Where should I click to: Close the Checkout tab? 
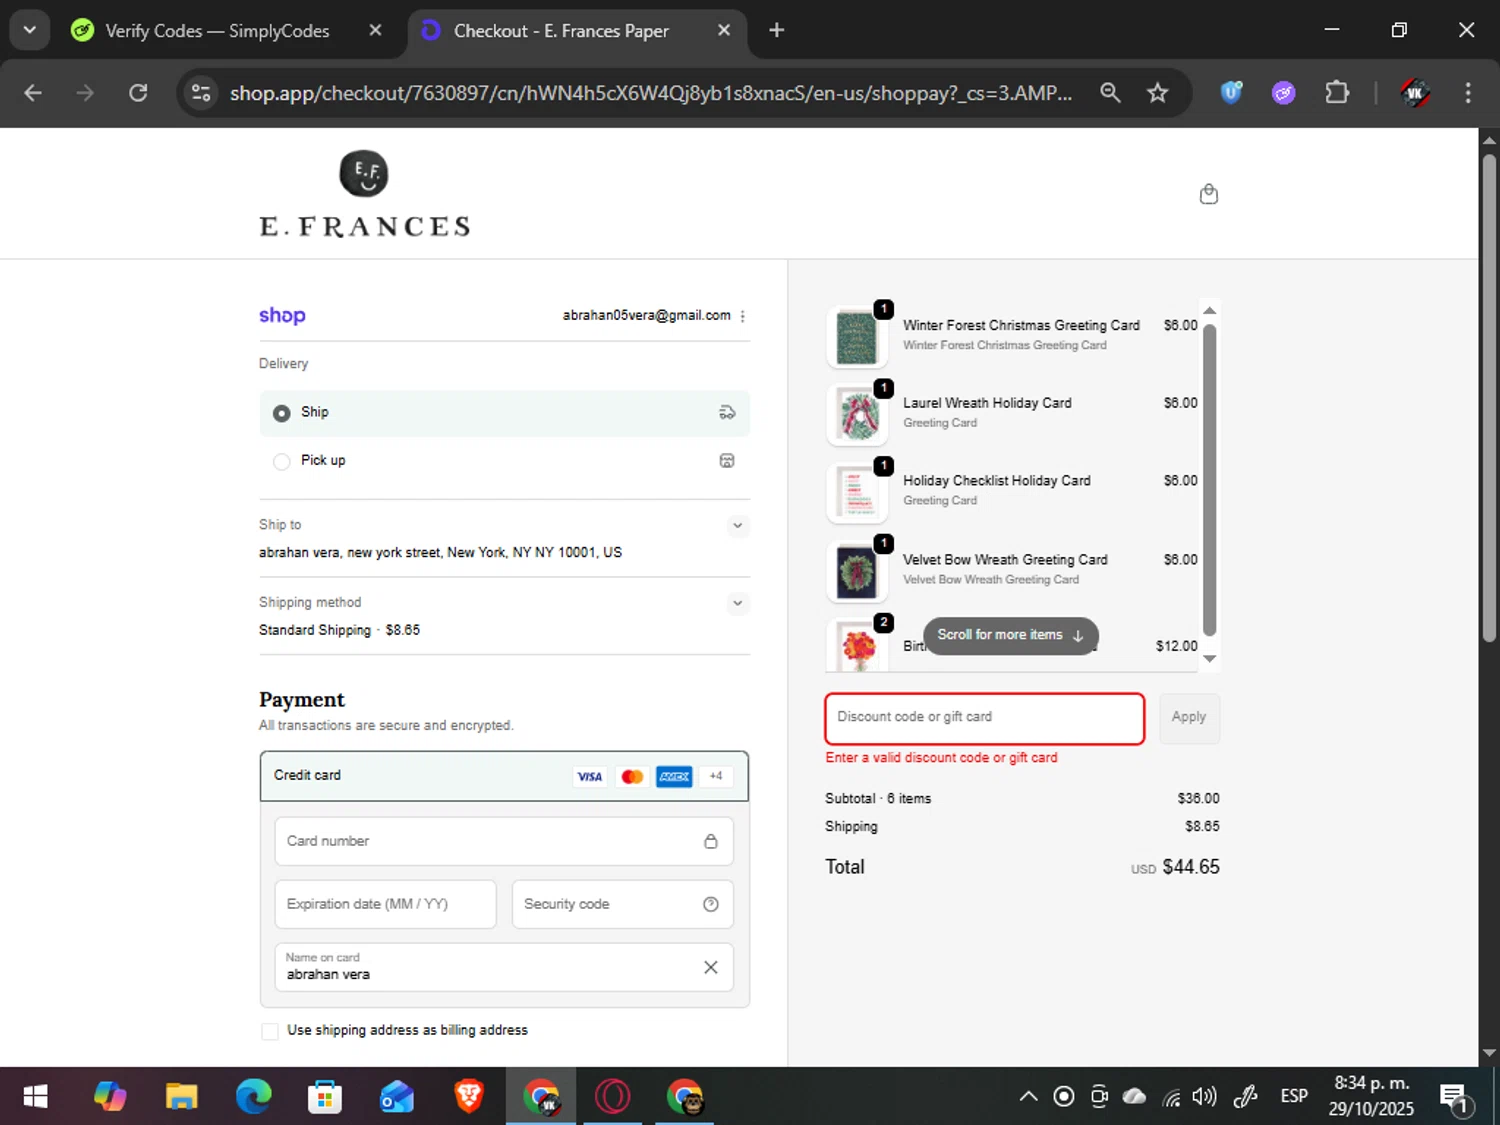[724, 30]
